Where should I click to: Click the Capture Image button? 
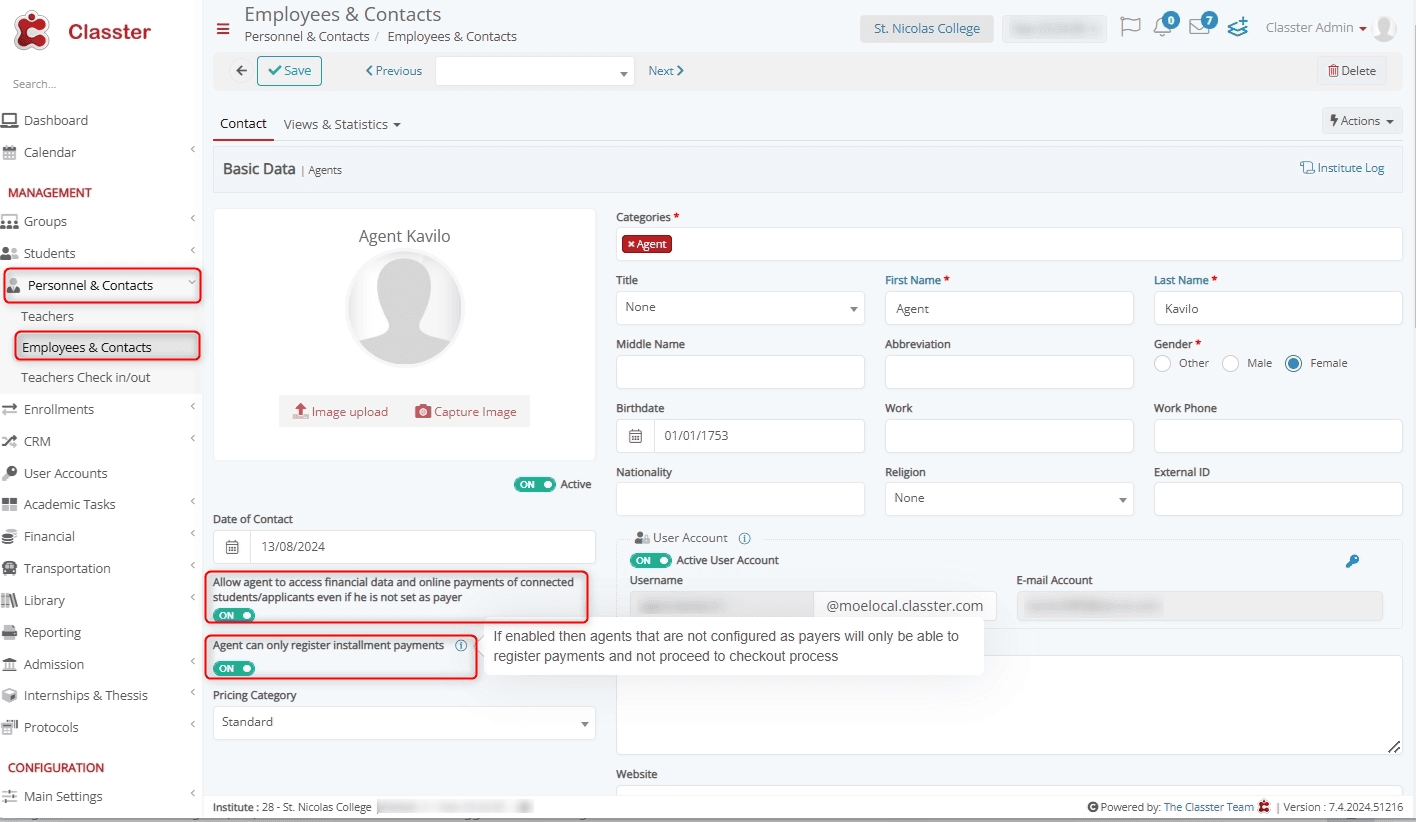coord(466,412)
